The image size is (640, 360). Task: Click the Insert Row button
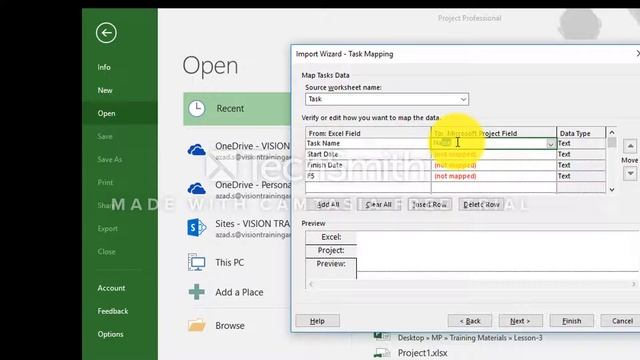429,204
